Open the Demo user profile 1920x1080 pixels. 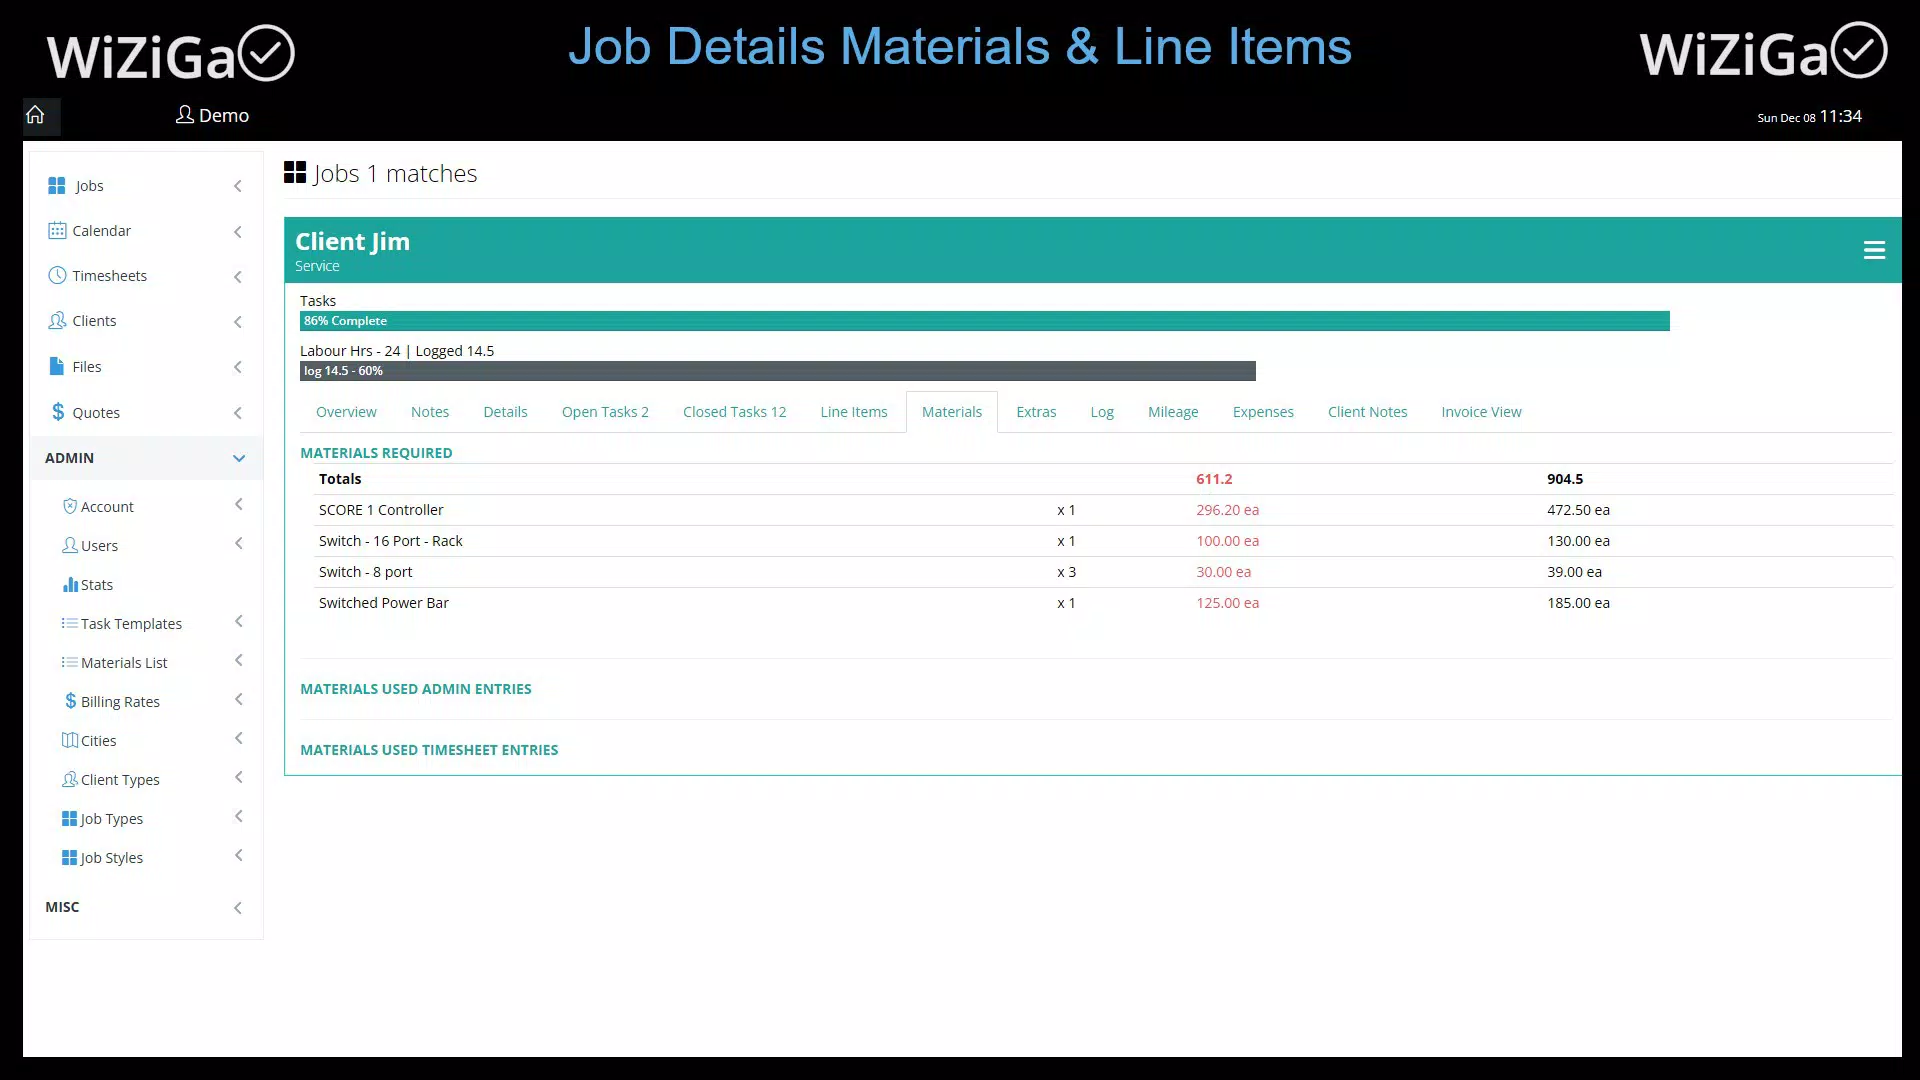coord(212,115)
